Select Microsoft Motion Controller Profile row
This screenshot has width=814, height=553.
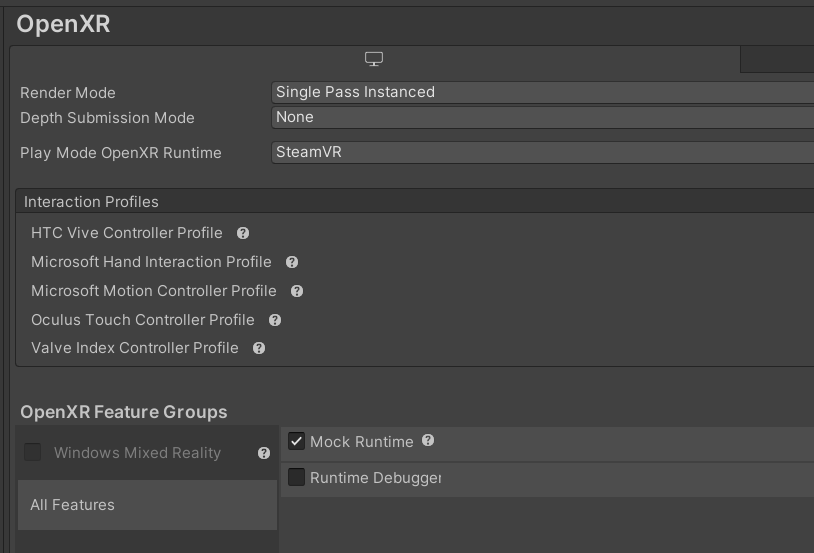[x=154, y=291]
